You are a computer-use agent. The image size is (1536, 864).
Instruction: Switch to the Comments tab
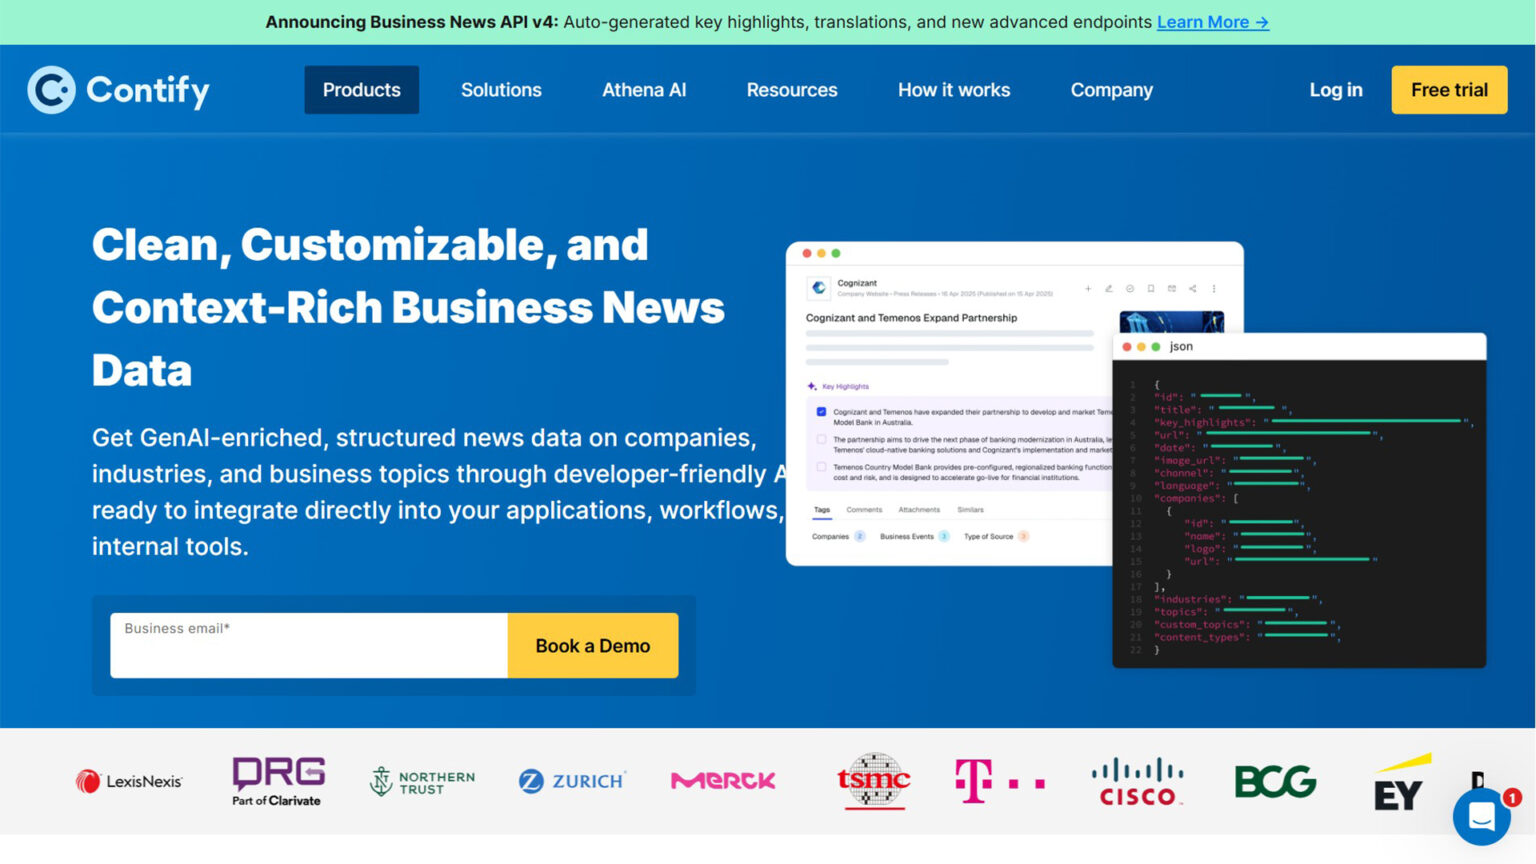pyautogui.click(x=864, y=510)
